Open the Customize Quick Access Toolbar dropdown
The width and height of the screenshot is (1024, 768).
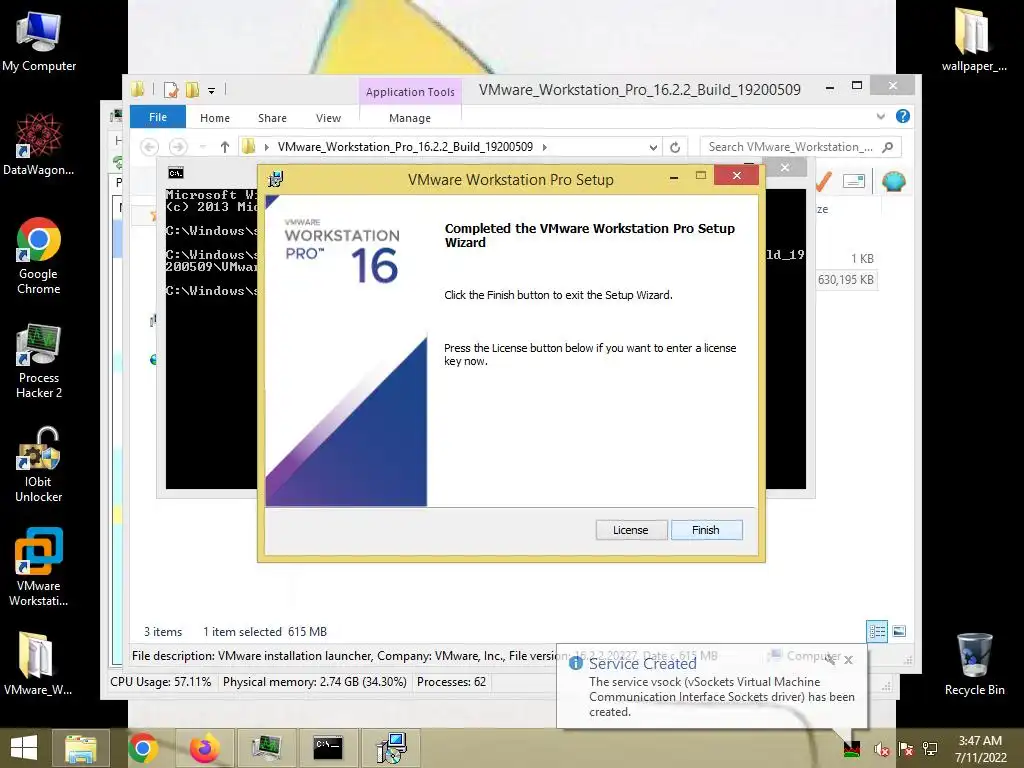pyautogui.click(x=212, y=91)
